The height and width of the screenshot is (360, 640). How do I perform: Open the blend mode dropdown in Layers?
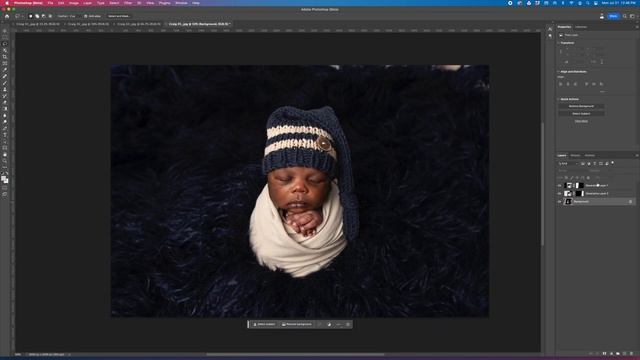tap(572, 171)
